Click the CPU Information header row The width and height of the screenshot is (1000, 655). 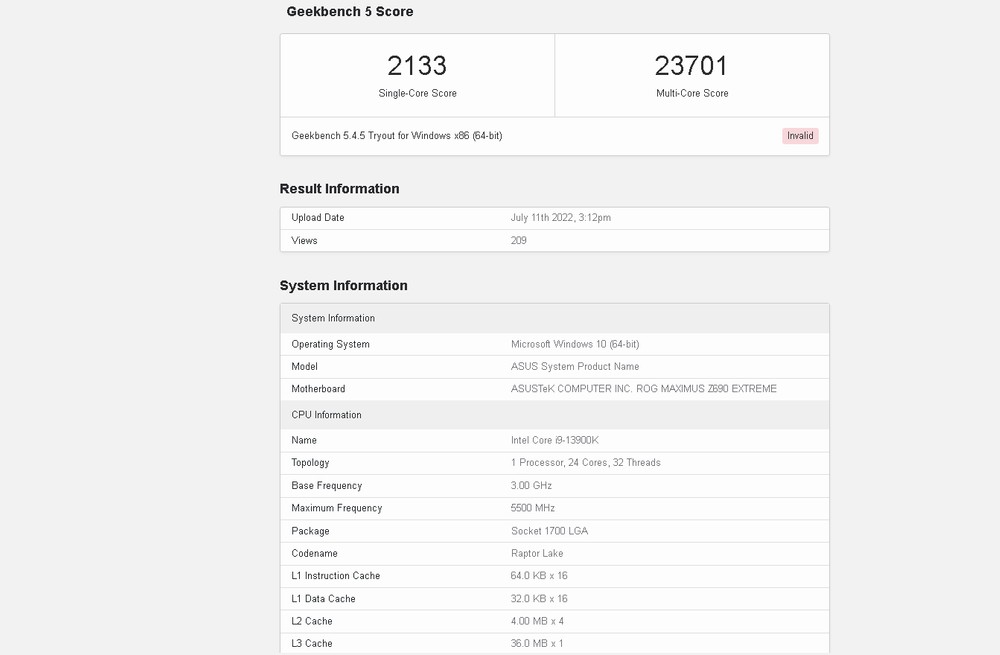[x=555, y=415]
